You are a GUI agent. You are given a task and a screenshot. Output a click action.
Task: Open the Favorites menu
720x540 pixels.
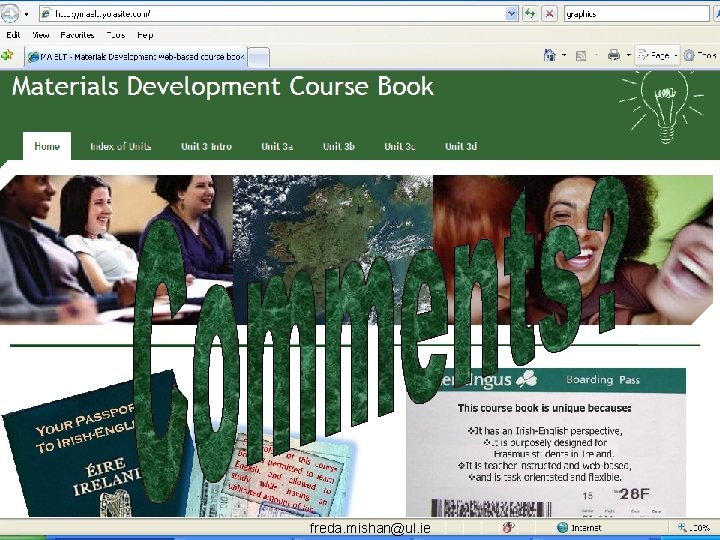[77, 35]
